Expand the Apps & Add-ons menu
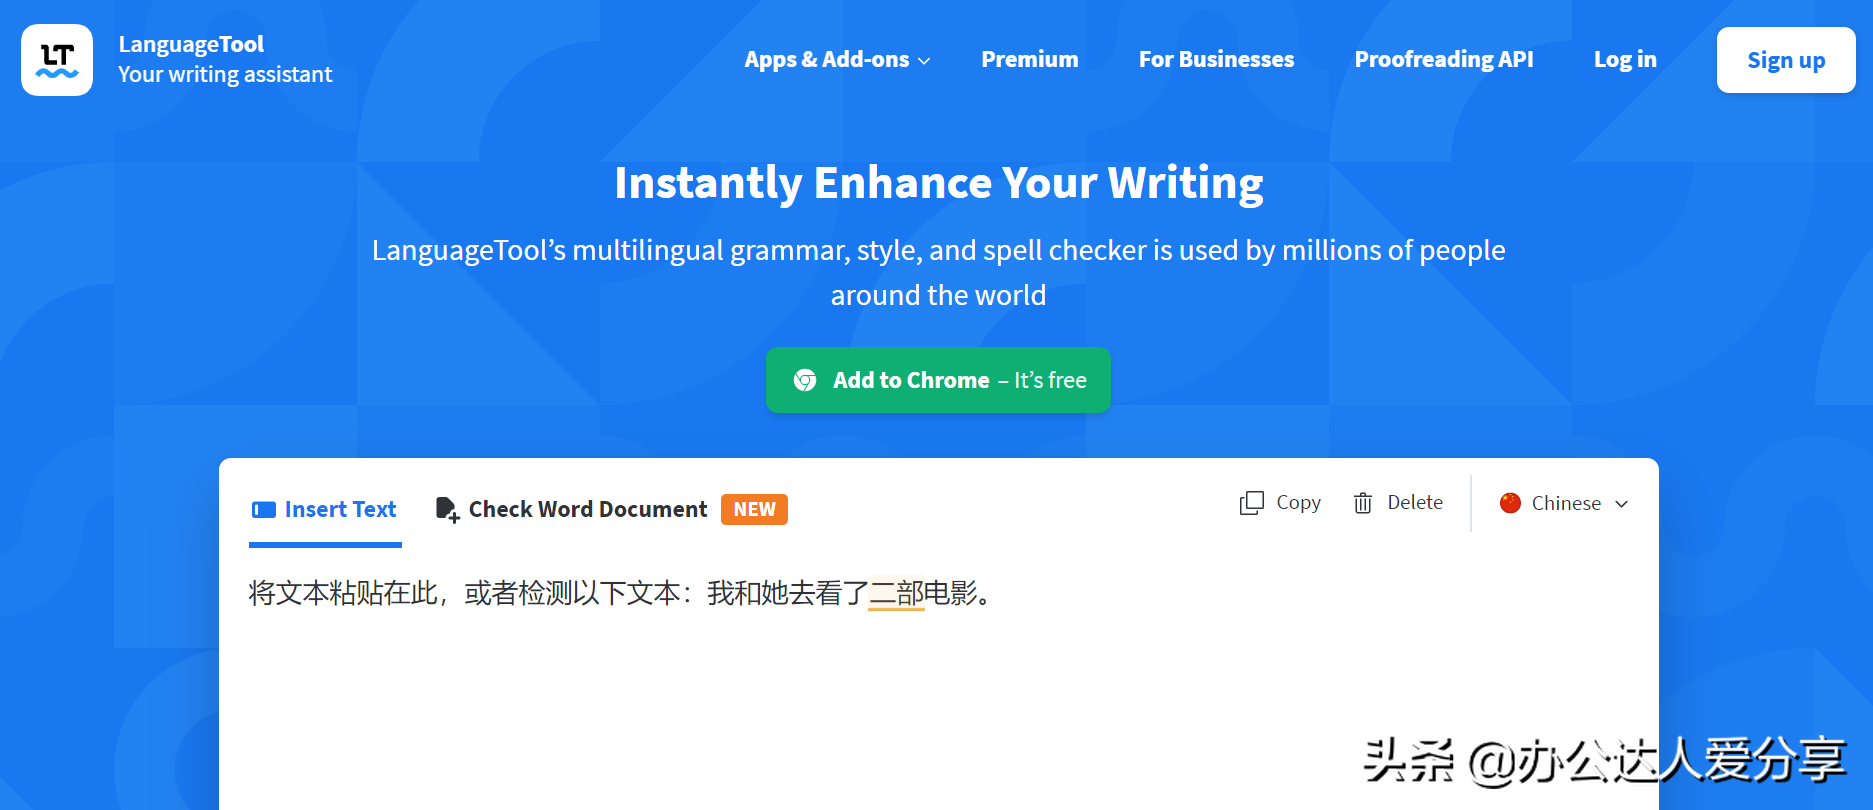 pyautogui.click(x=836, y=60)
